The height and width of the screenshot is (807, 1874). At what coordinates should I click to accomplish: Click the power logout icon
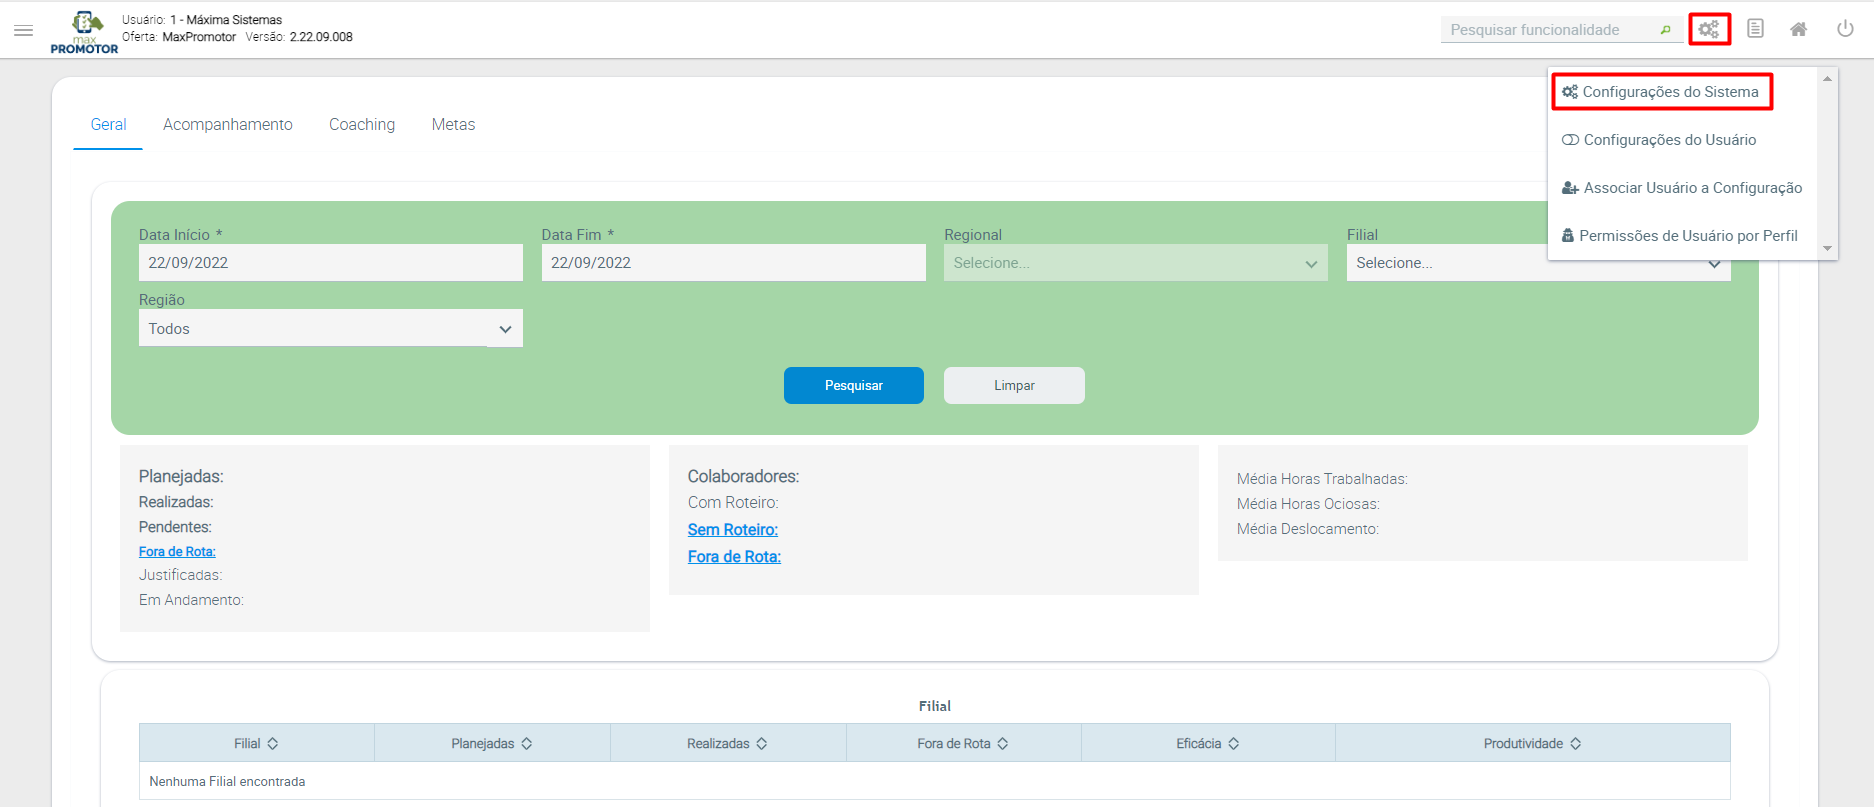pyautogui.click(x=1845, y=29)
